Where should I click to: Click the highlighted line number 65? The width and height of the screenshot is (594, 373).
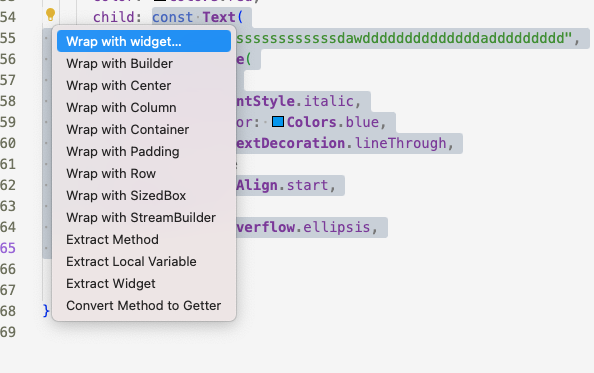coord(8,248)
